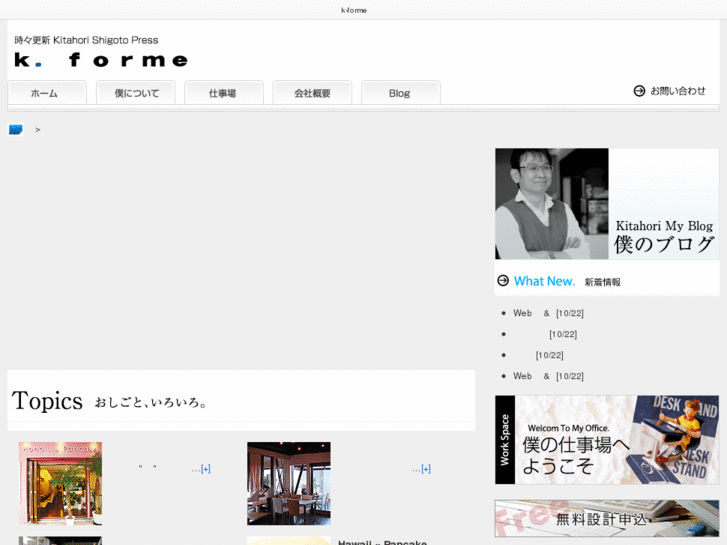The width and height of the screenshot is (727, 545).
Task: Click the arrow icon beside お問い合わせ
Action: point(639,91)
